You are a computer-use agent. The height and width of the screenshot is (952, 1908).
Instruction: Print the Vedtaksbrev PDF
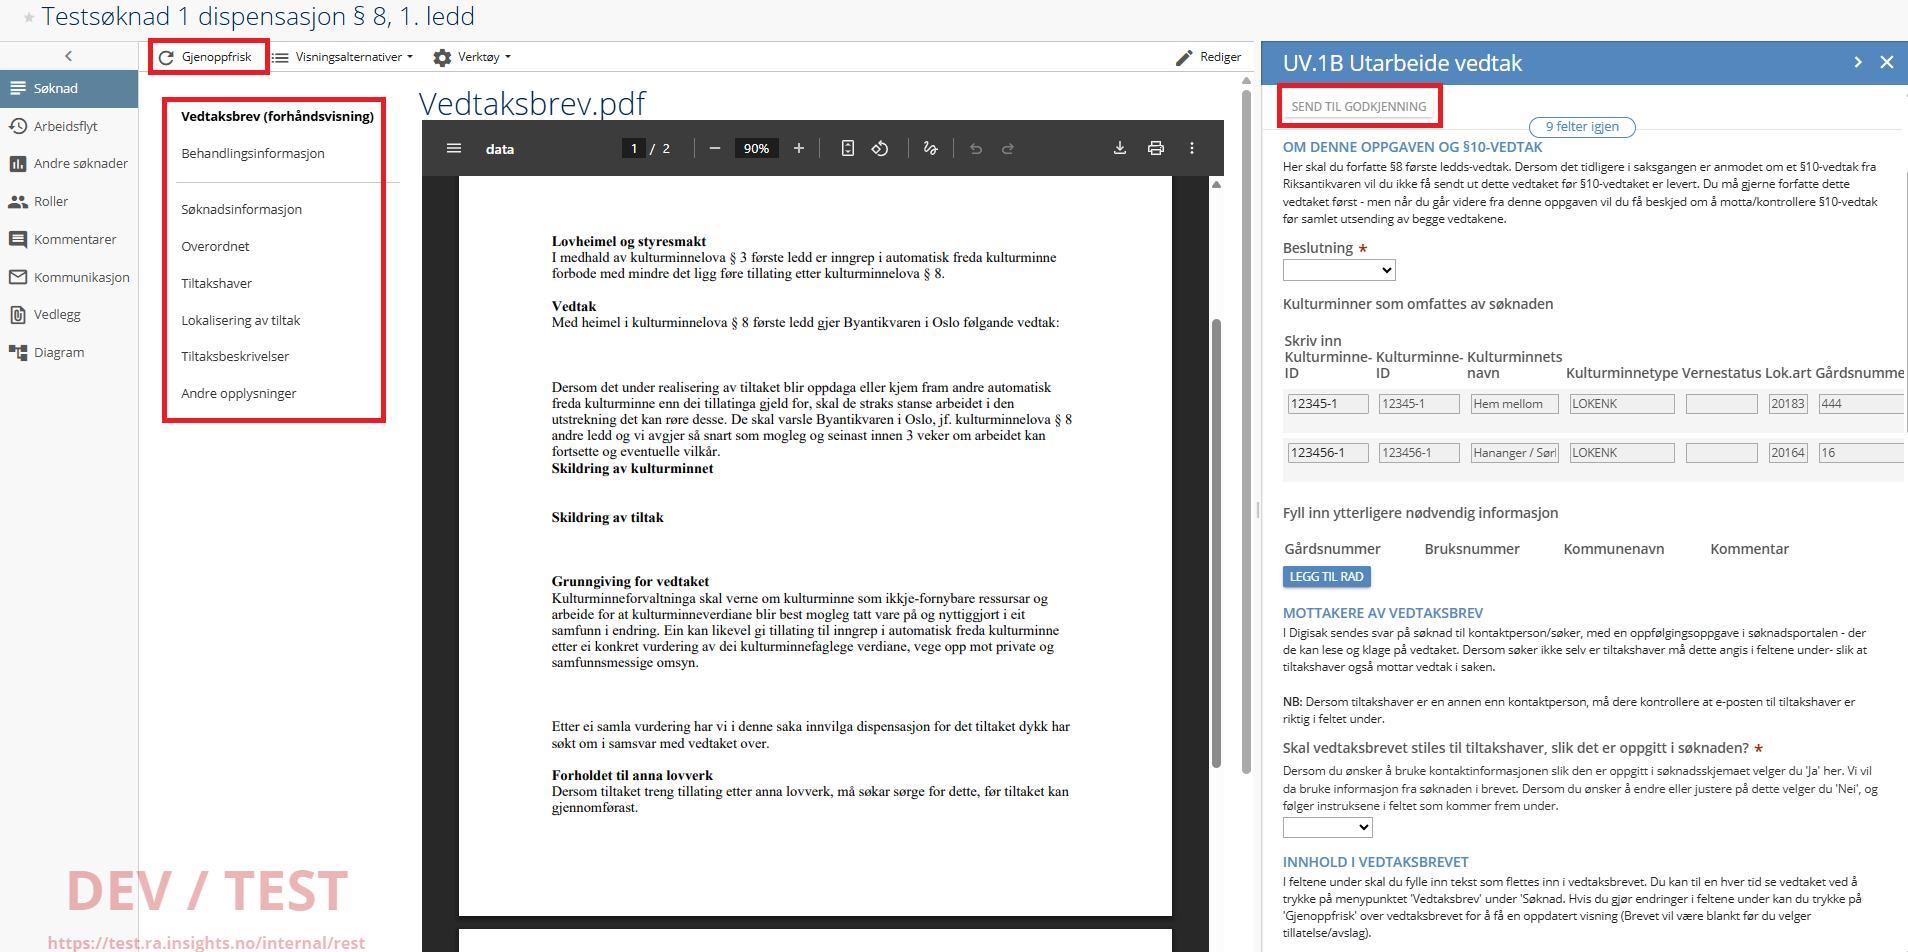pos(1155,148)
